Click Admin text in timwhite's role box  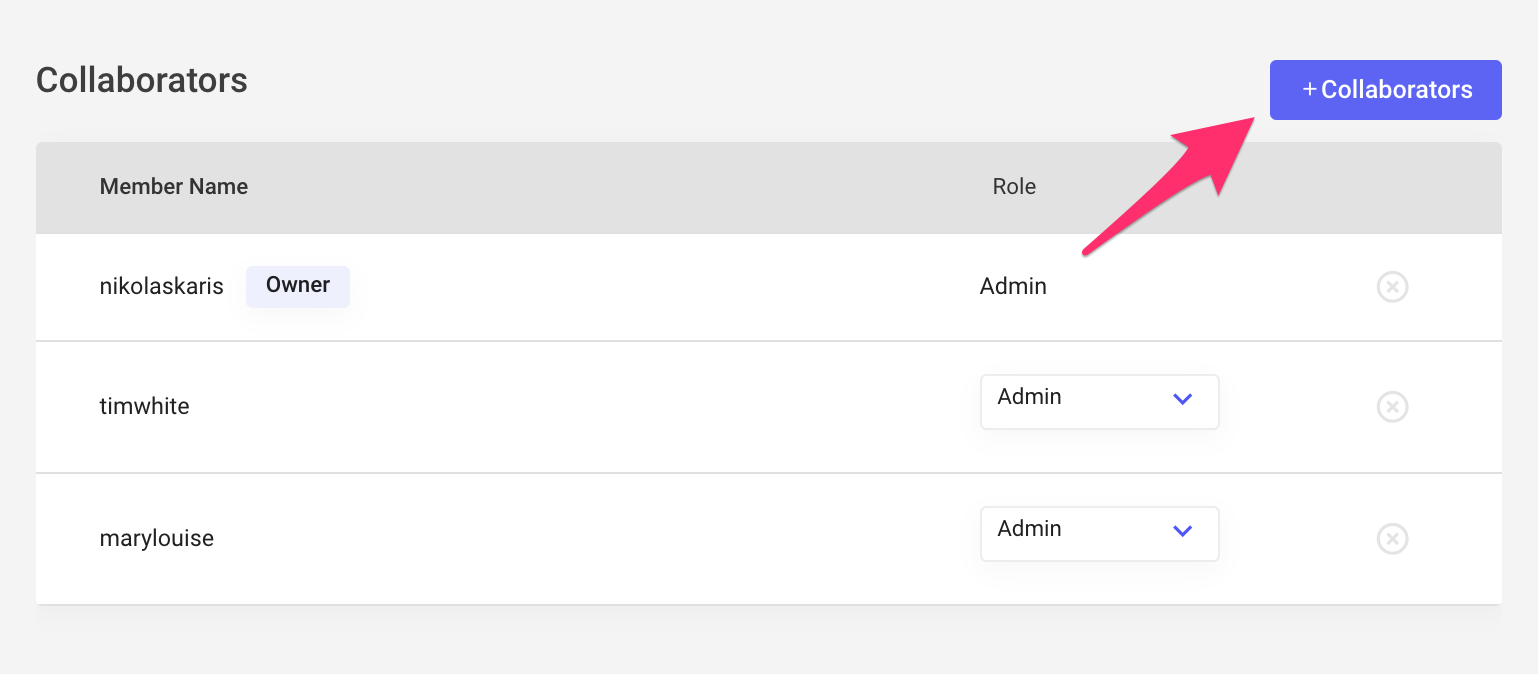tap(1029, 397)
